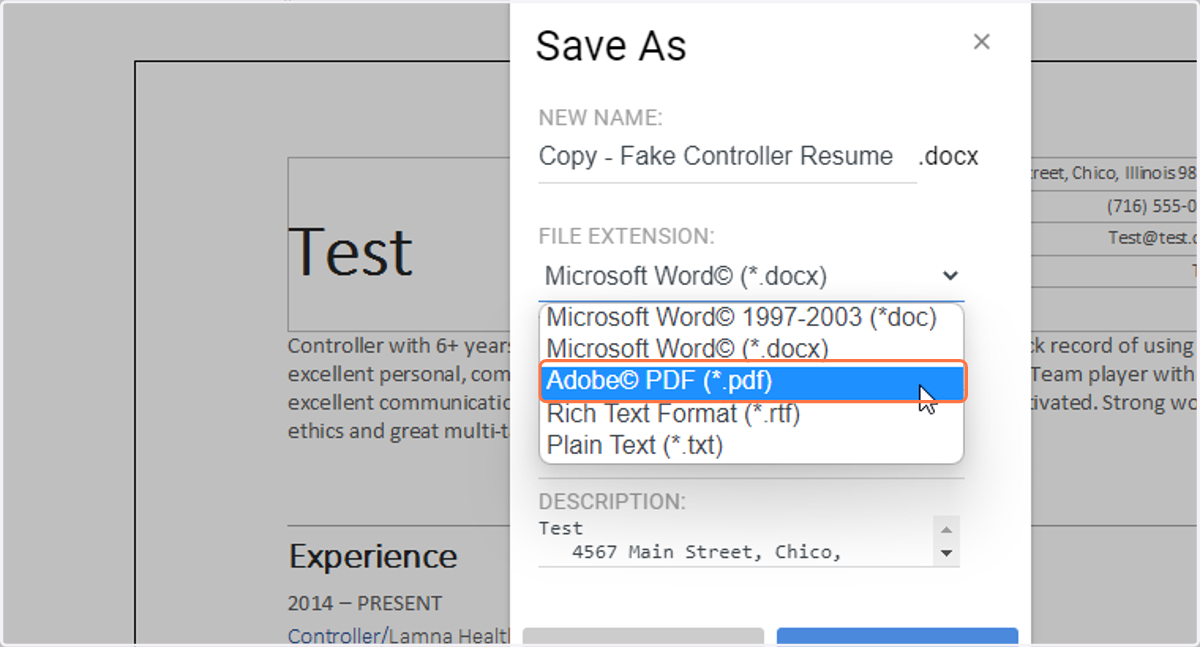Click the .docx extension label
The width and height of the screenshot is (1200, 647).
[x=948, y=157]
